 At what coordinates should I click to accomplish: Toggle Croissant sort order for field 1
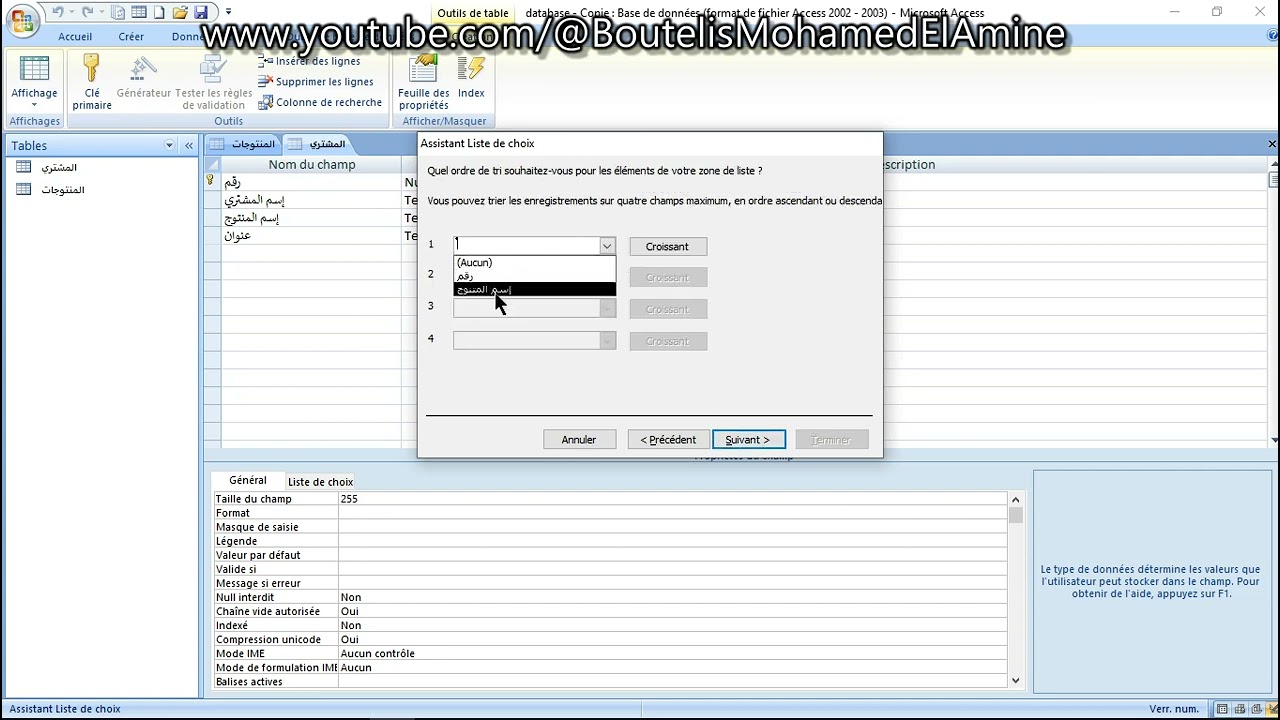click(668, 246)
